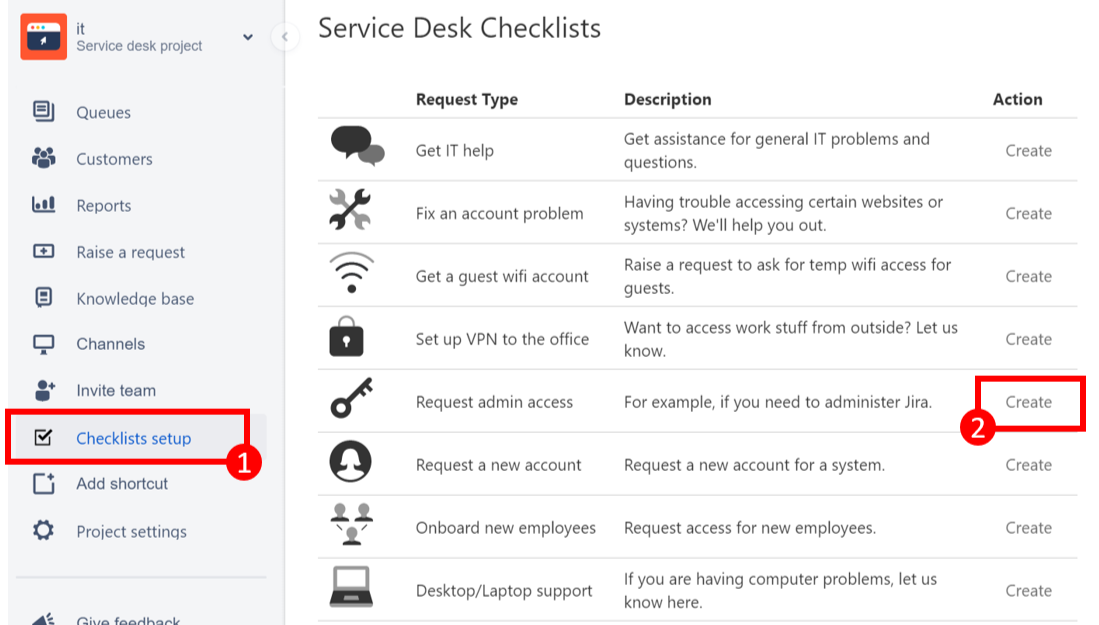Click Create for Get IT help

pyautogui.click(x=1028, y=151)
